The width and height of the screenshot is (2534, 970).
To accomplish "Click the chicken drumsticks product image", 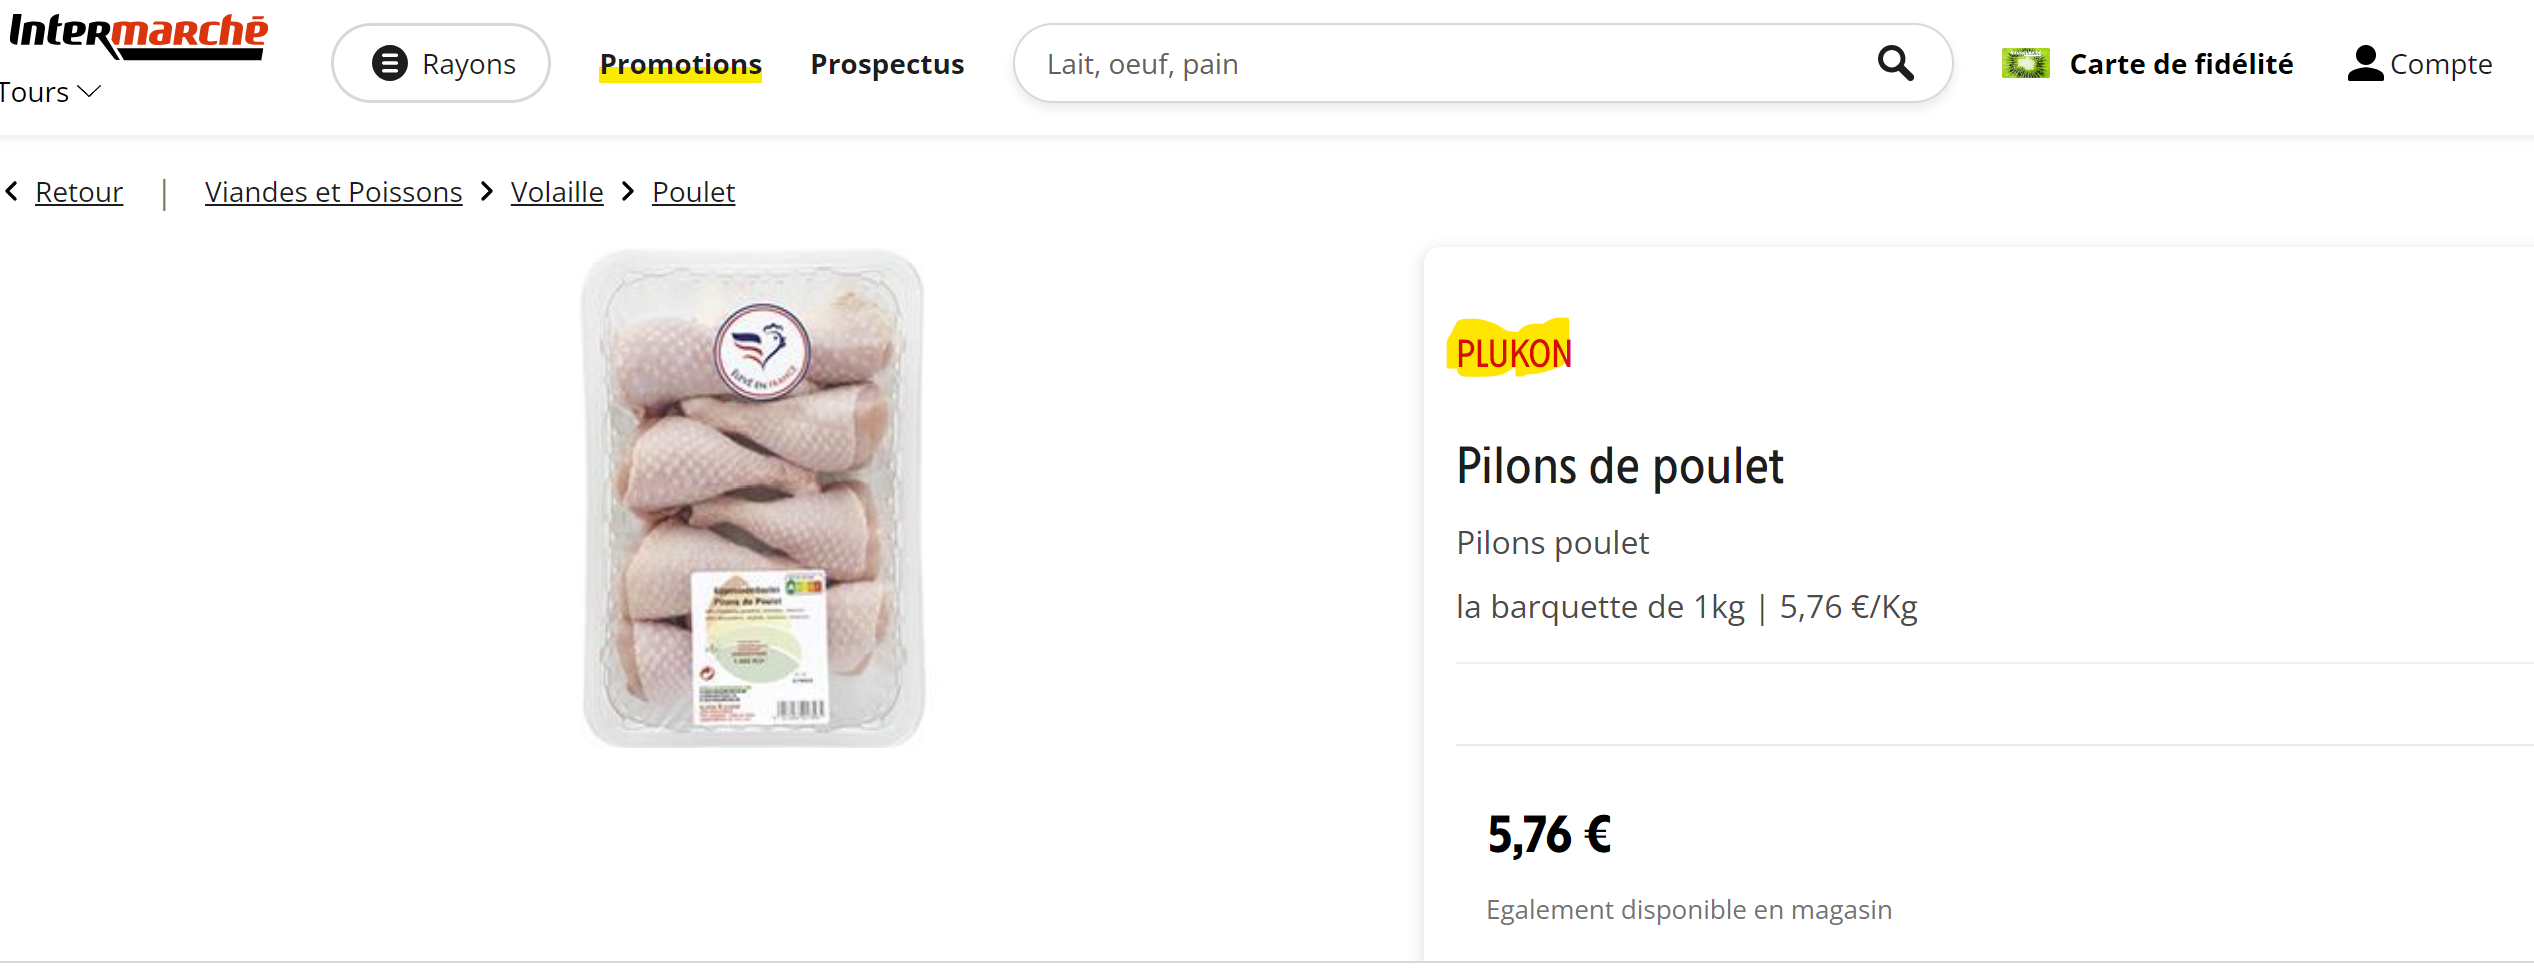I will coord(754,498).
